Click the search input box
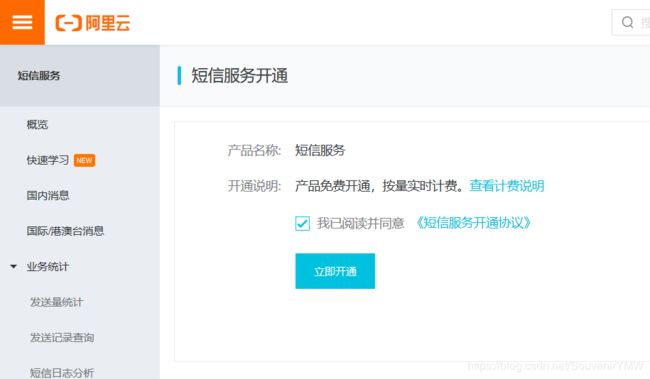The width and height of the screenshot is (650, 379). 631,22
